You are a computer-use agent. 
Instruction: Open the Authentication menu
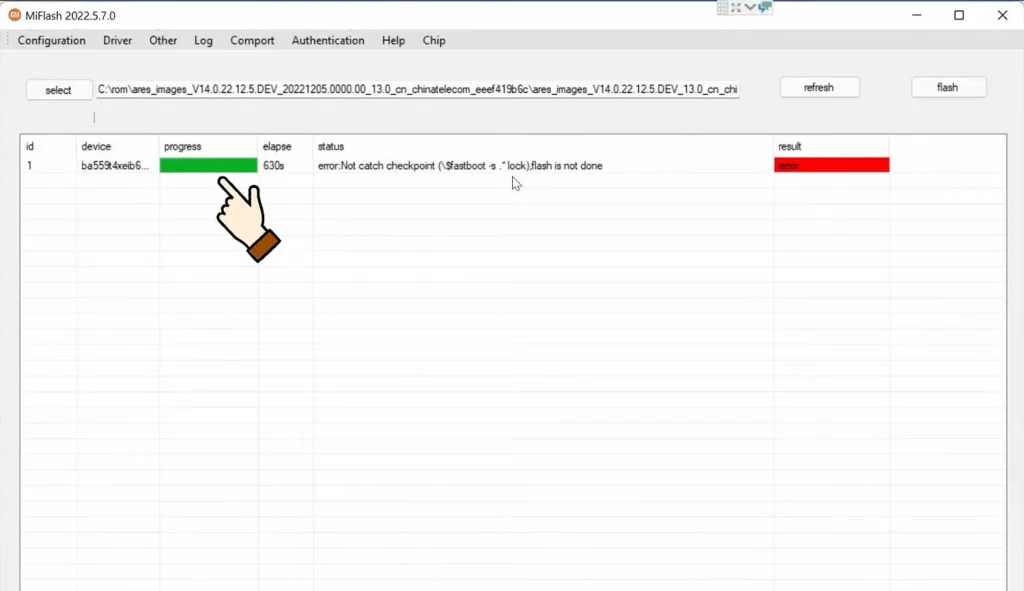[x=328, y=41]
